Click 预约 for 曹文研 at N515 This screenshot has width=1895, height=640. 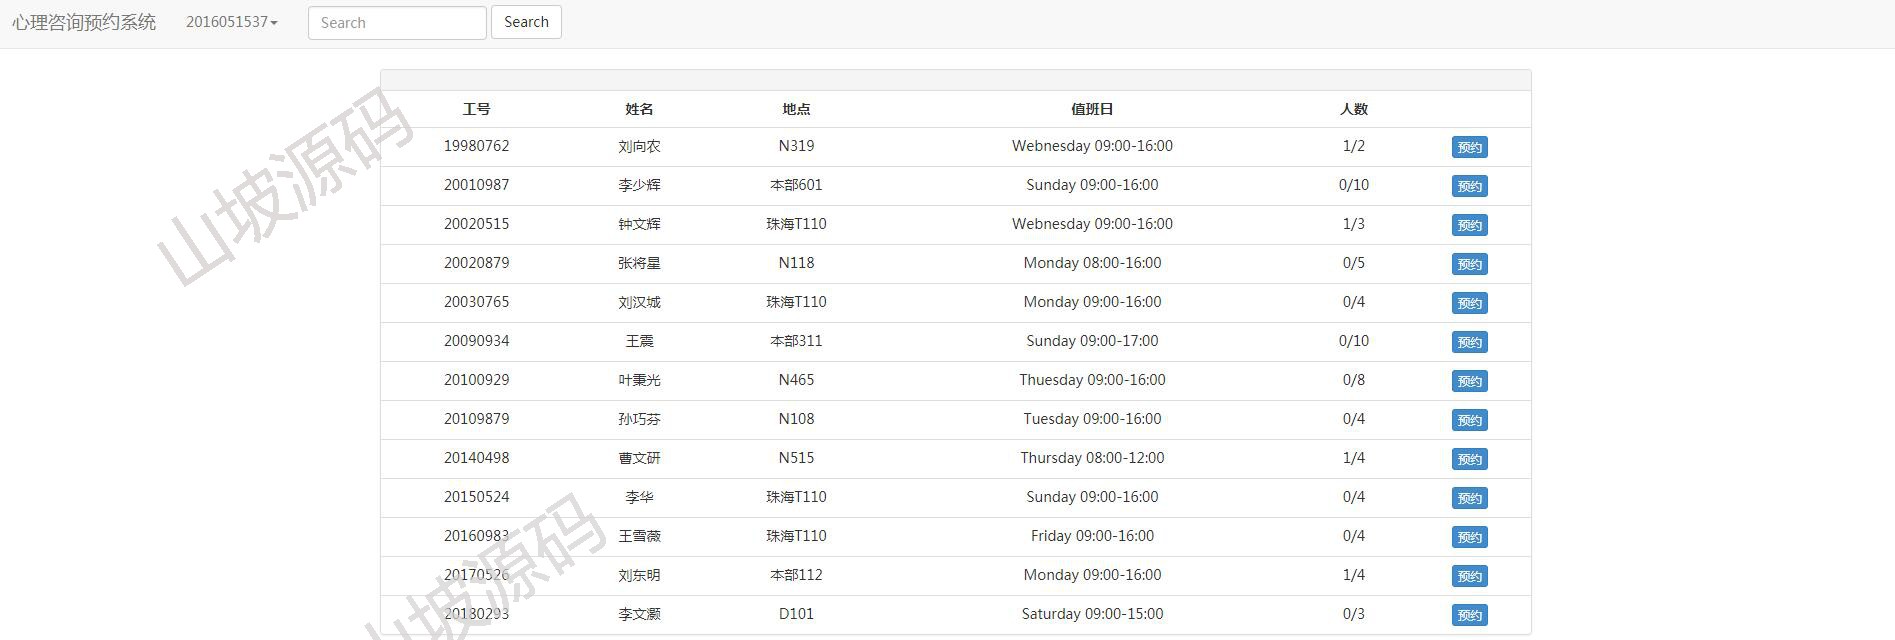[1469, 459]
